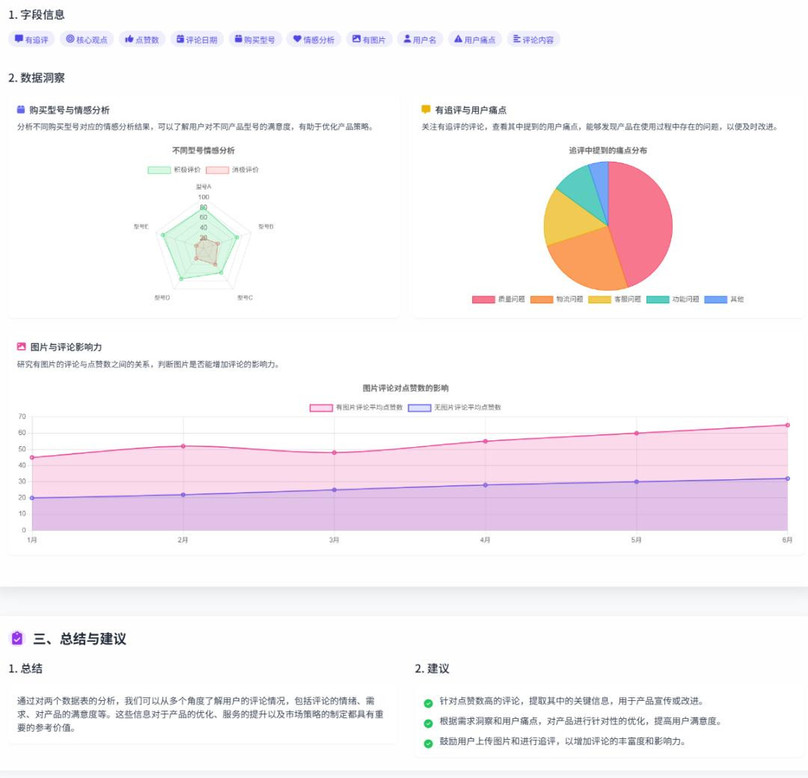The image size is (808, 778).
Task: Toggle the 其他 pie legend item
Action: pos(724,299)
